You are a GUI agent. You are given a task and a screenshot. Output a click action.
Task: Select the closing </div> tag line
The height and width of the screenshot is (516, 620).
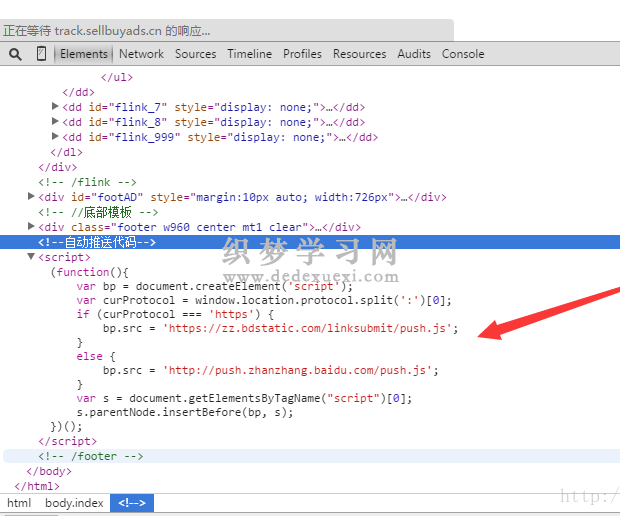pyautogui.click(x=58, y=167)
